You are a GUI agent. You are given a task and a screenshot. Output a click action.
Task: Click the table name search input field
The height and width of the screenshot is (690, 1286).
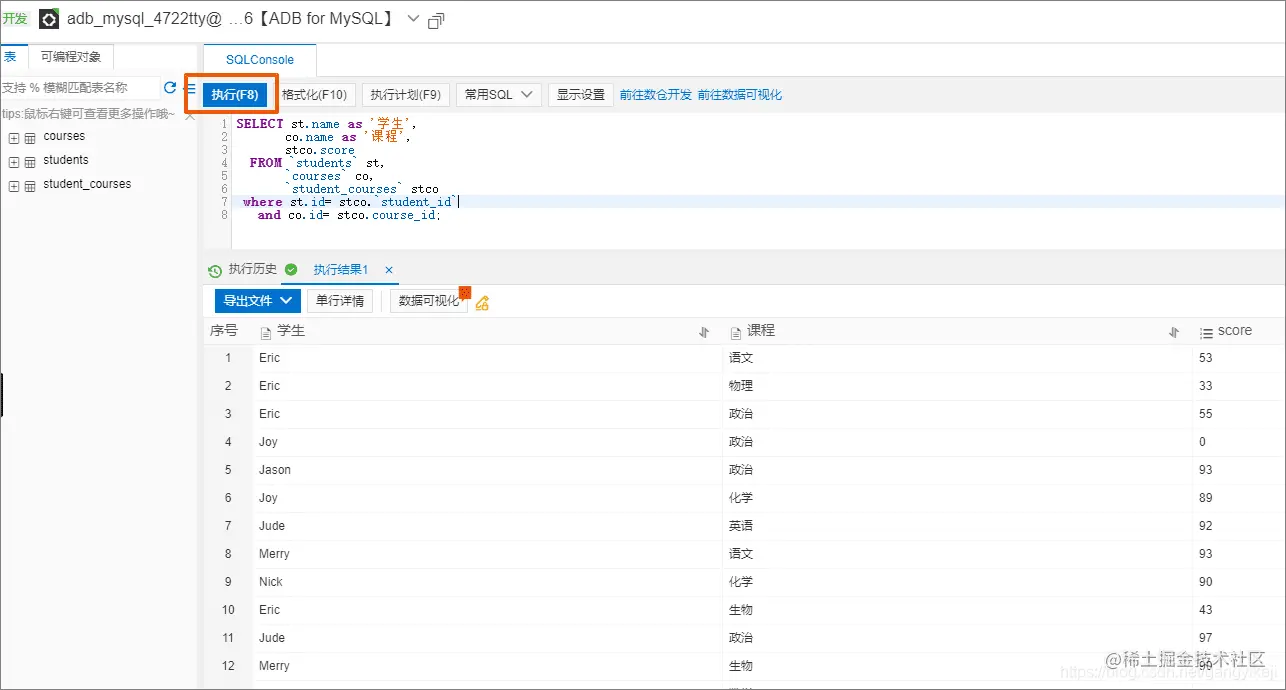tap(80, 88)
